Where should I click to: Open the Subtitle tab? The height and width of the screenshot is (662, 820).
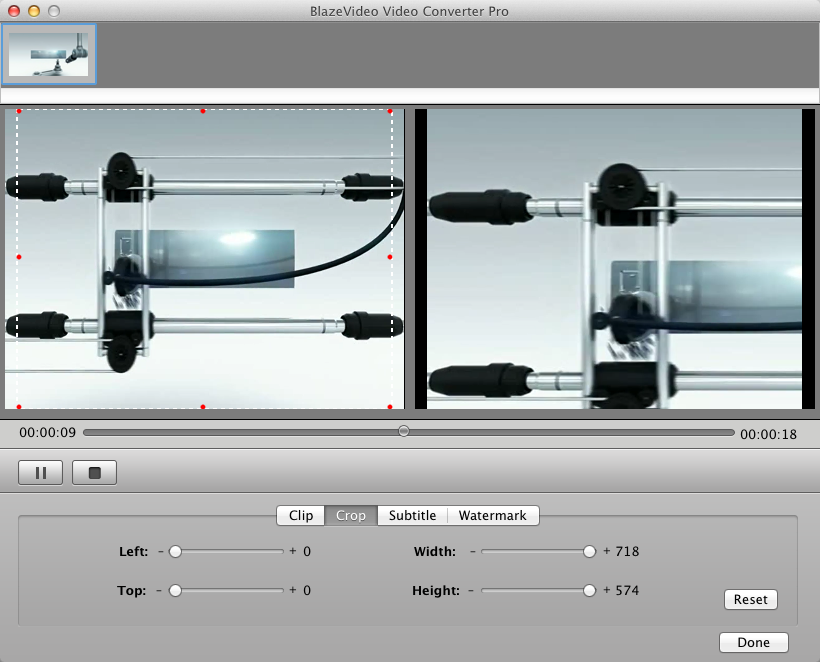tap(412, 516)
